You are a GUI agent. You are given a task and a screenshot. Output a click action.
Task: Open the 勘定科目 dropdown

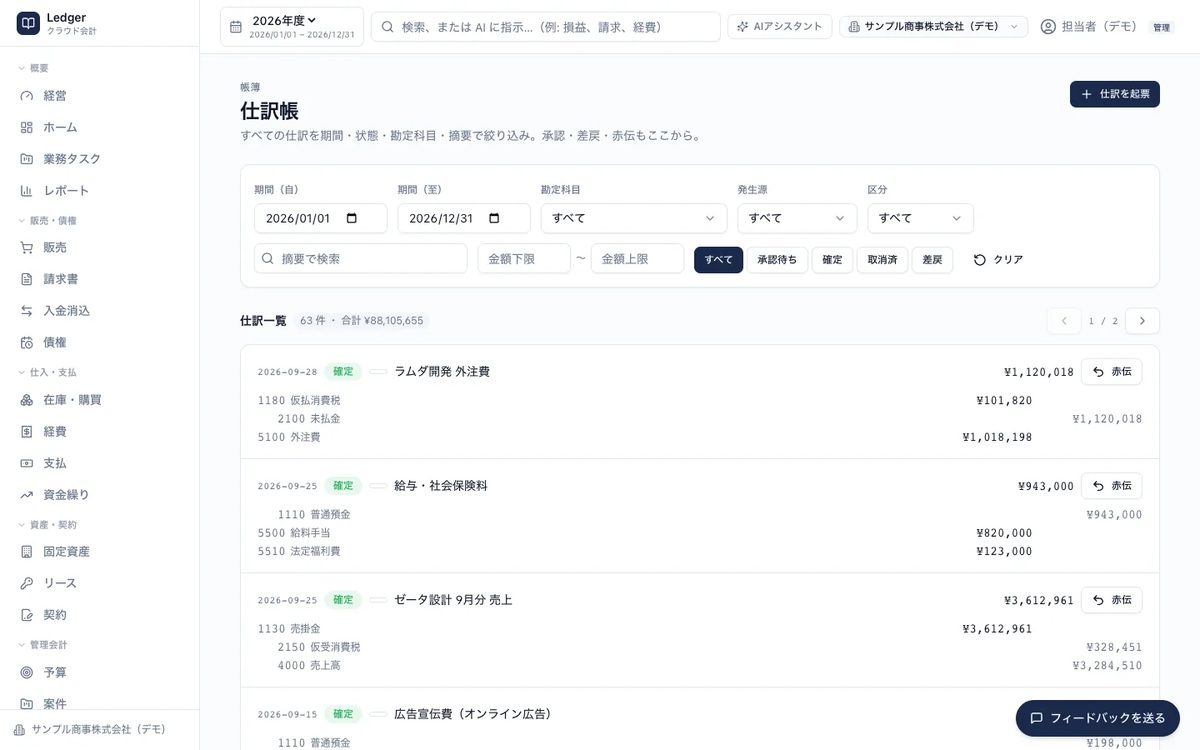tap(634, 218)
